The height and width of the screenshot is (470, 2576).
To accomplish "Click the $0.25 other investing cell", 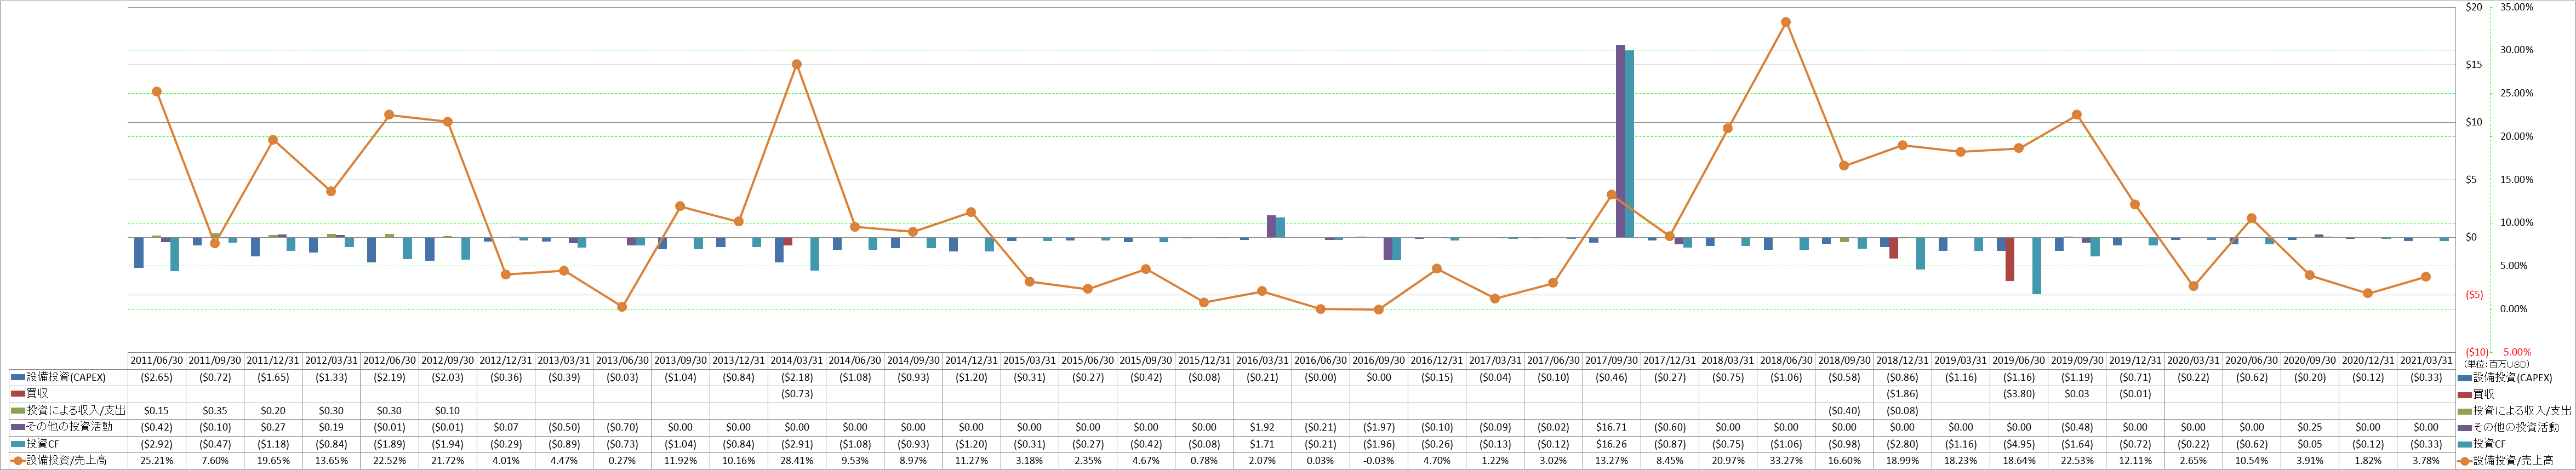I will click(x=2310, y=427).
